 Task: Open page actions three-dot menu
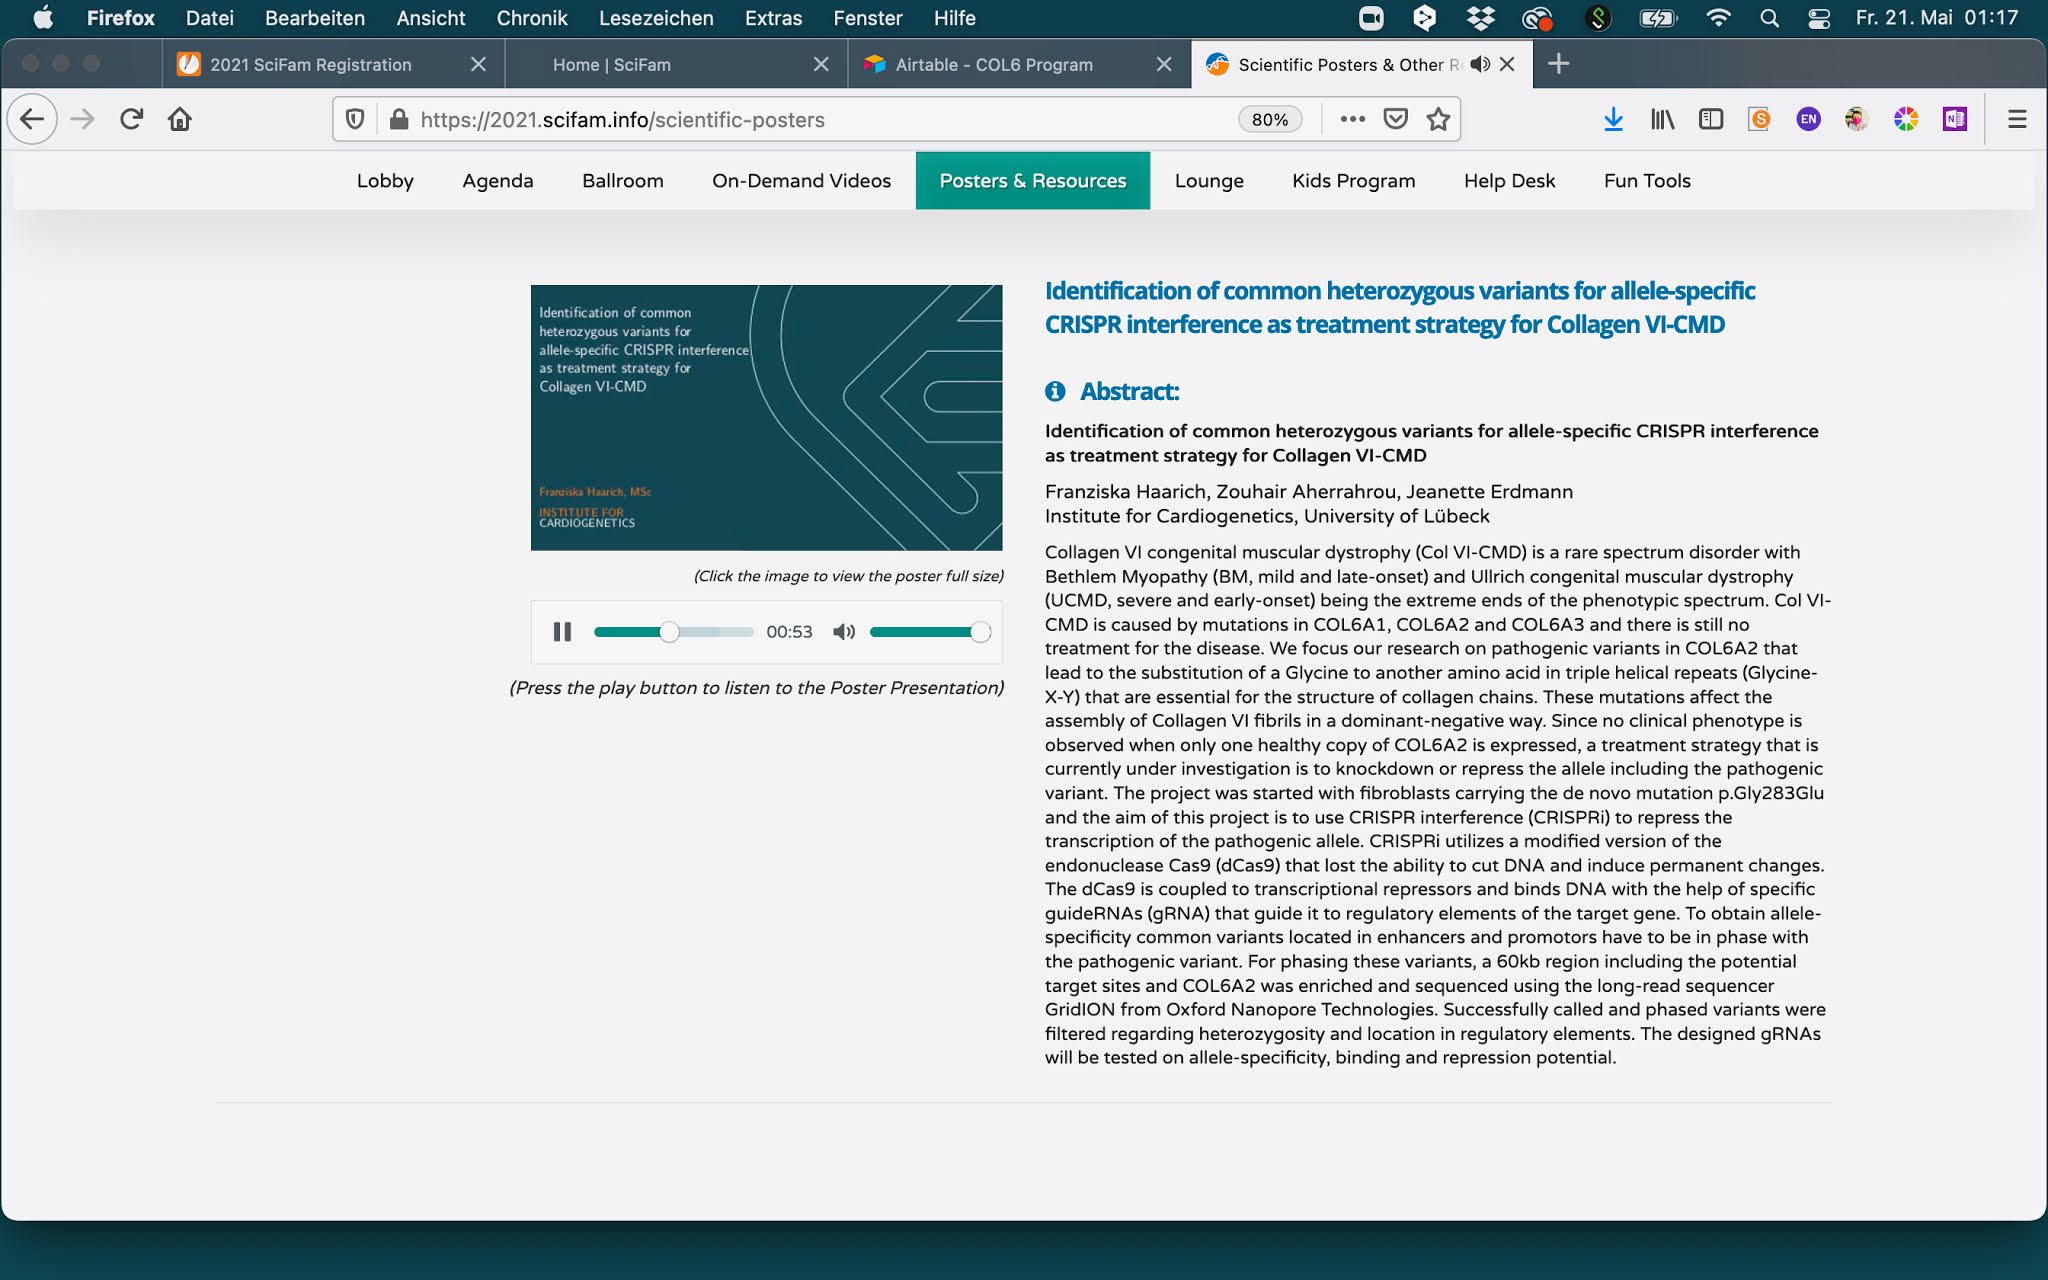[x=1352, y=119]
